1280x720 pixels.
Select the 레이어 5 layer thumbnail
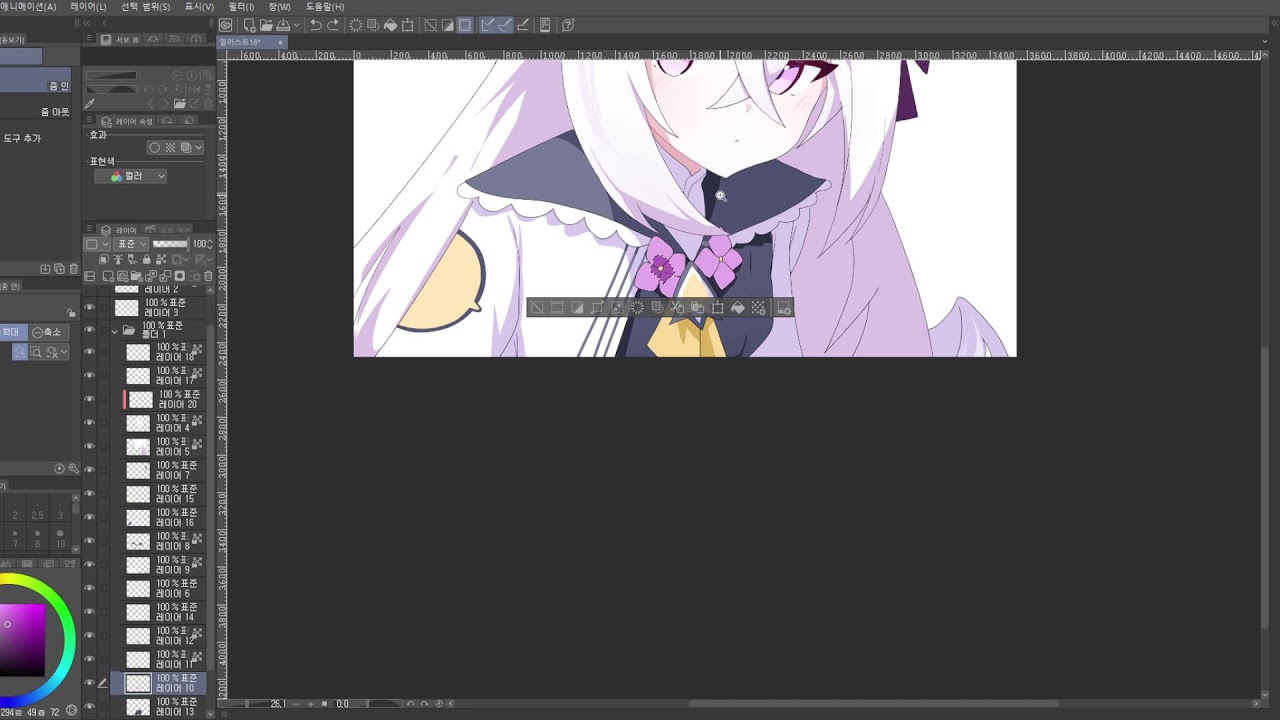[138, 447]
